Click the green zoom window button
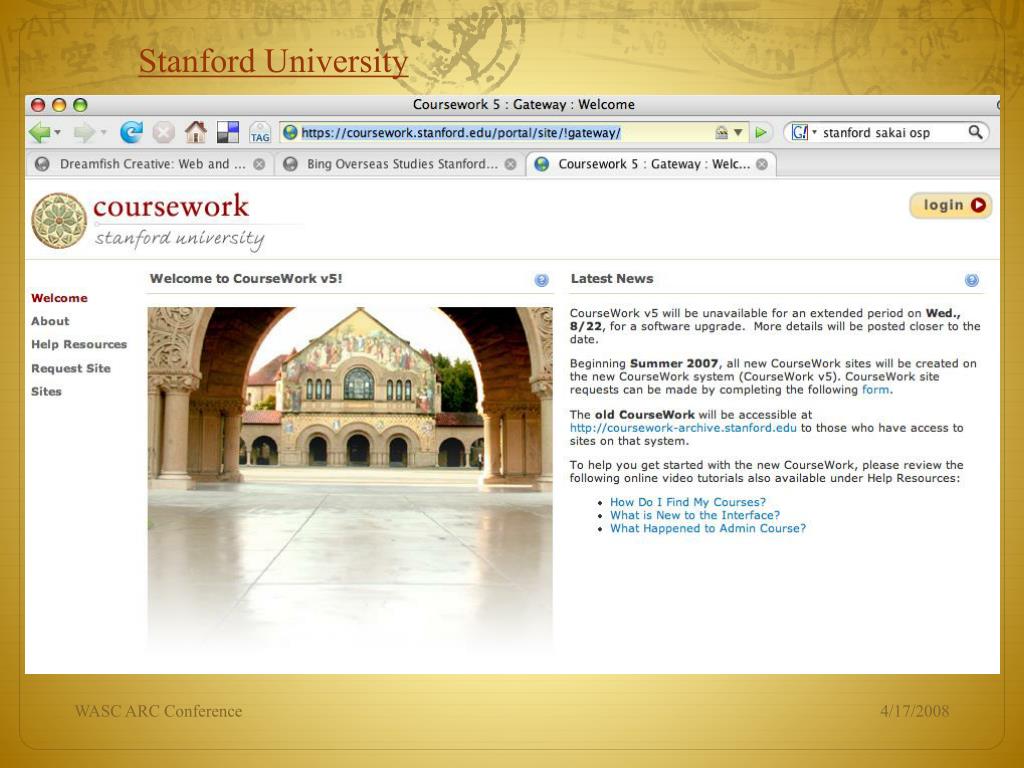 tap(80, 105)
